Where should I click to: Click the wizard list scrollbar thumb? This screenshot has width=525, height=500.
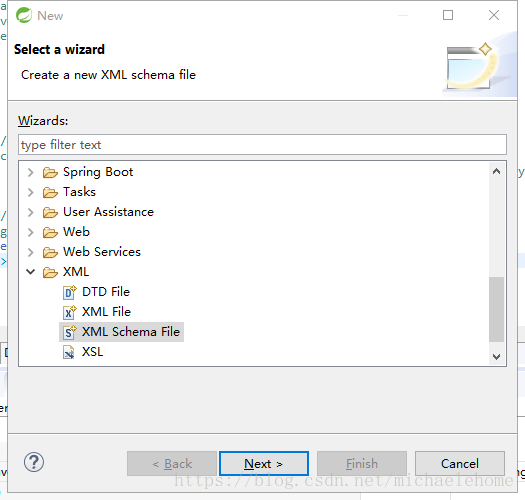click(497, 309)
